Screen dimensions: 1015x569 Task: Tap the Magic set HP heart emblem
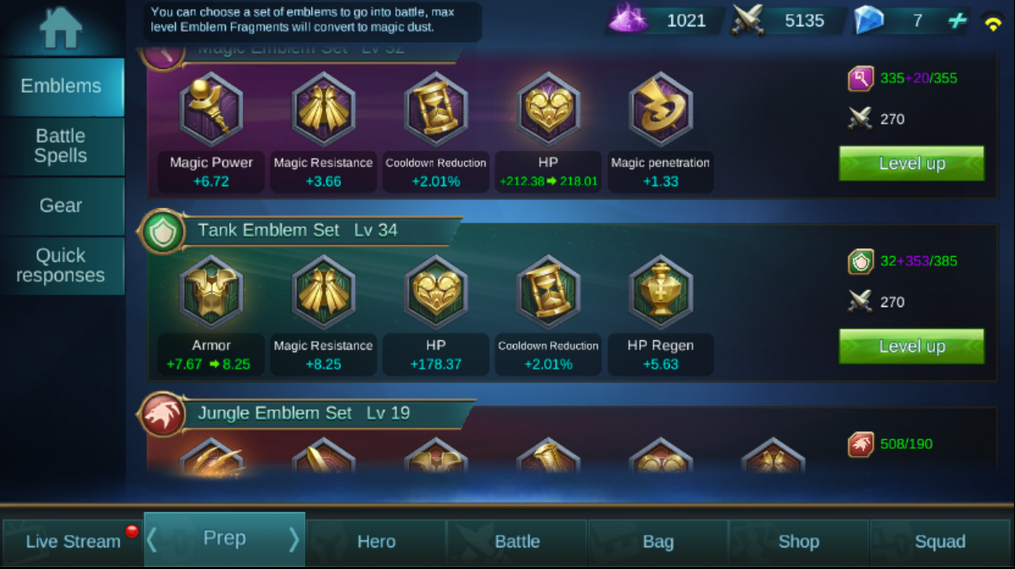point(548,109)
